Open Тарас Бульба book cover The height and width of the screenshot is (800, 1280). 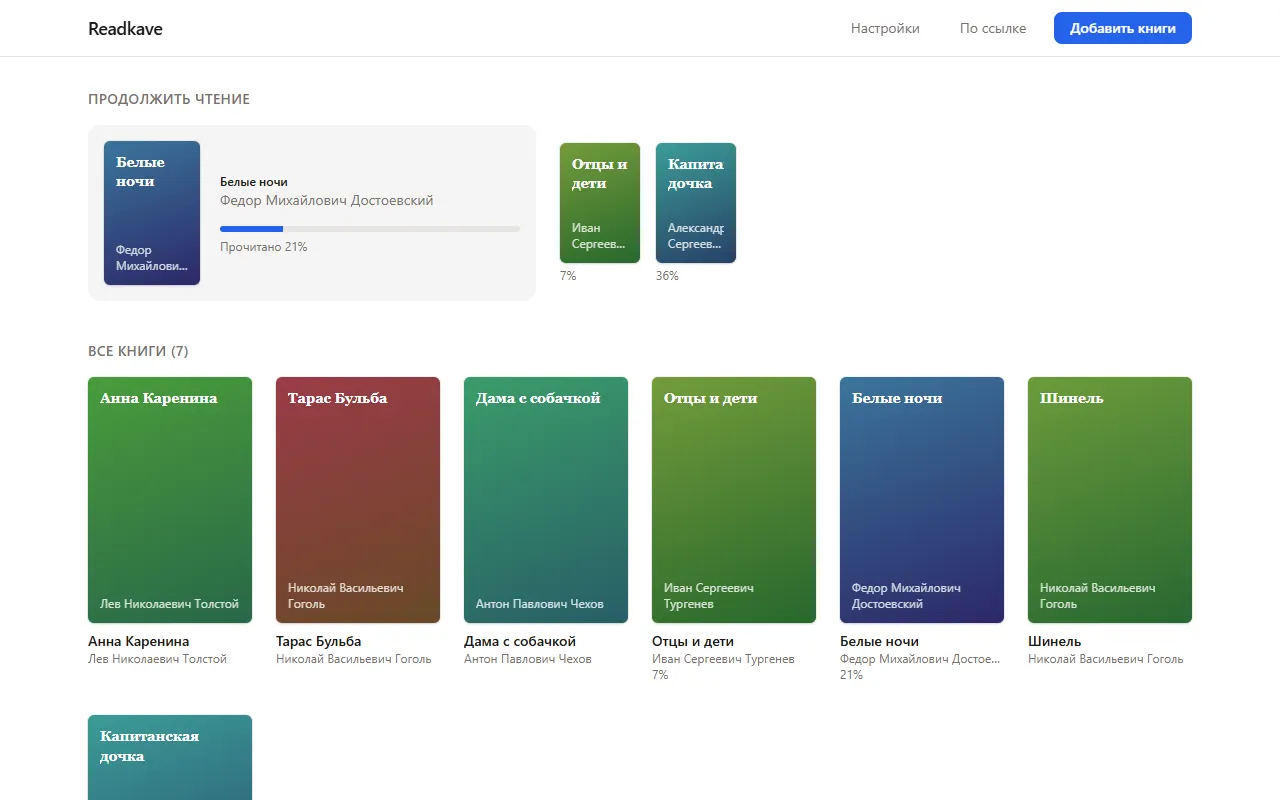[358, 500]
